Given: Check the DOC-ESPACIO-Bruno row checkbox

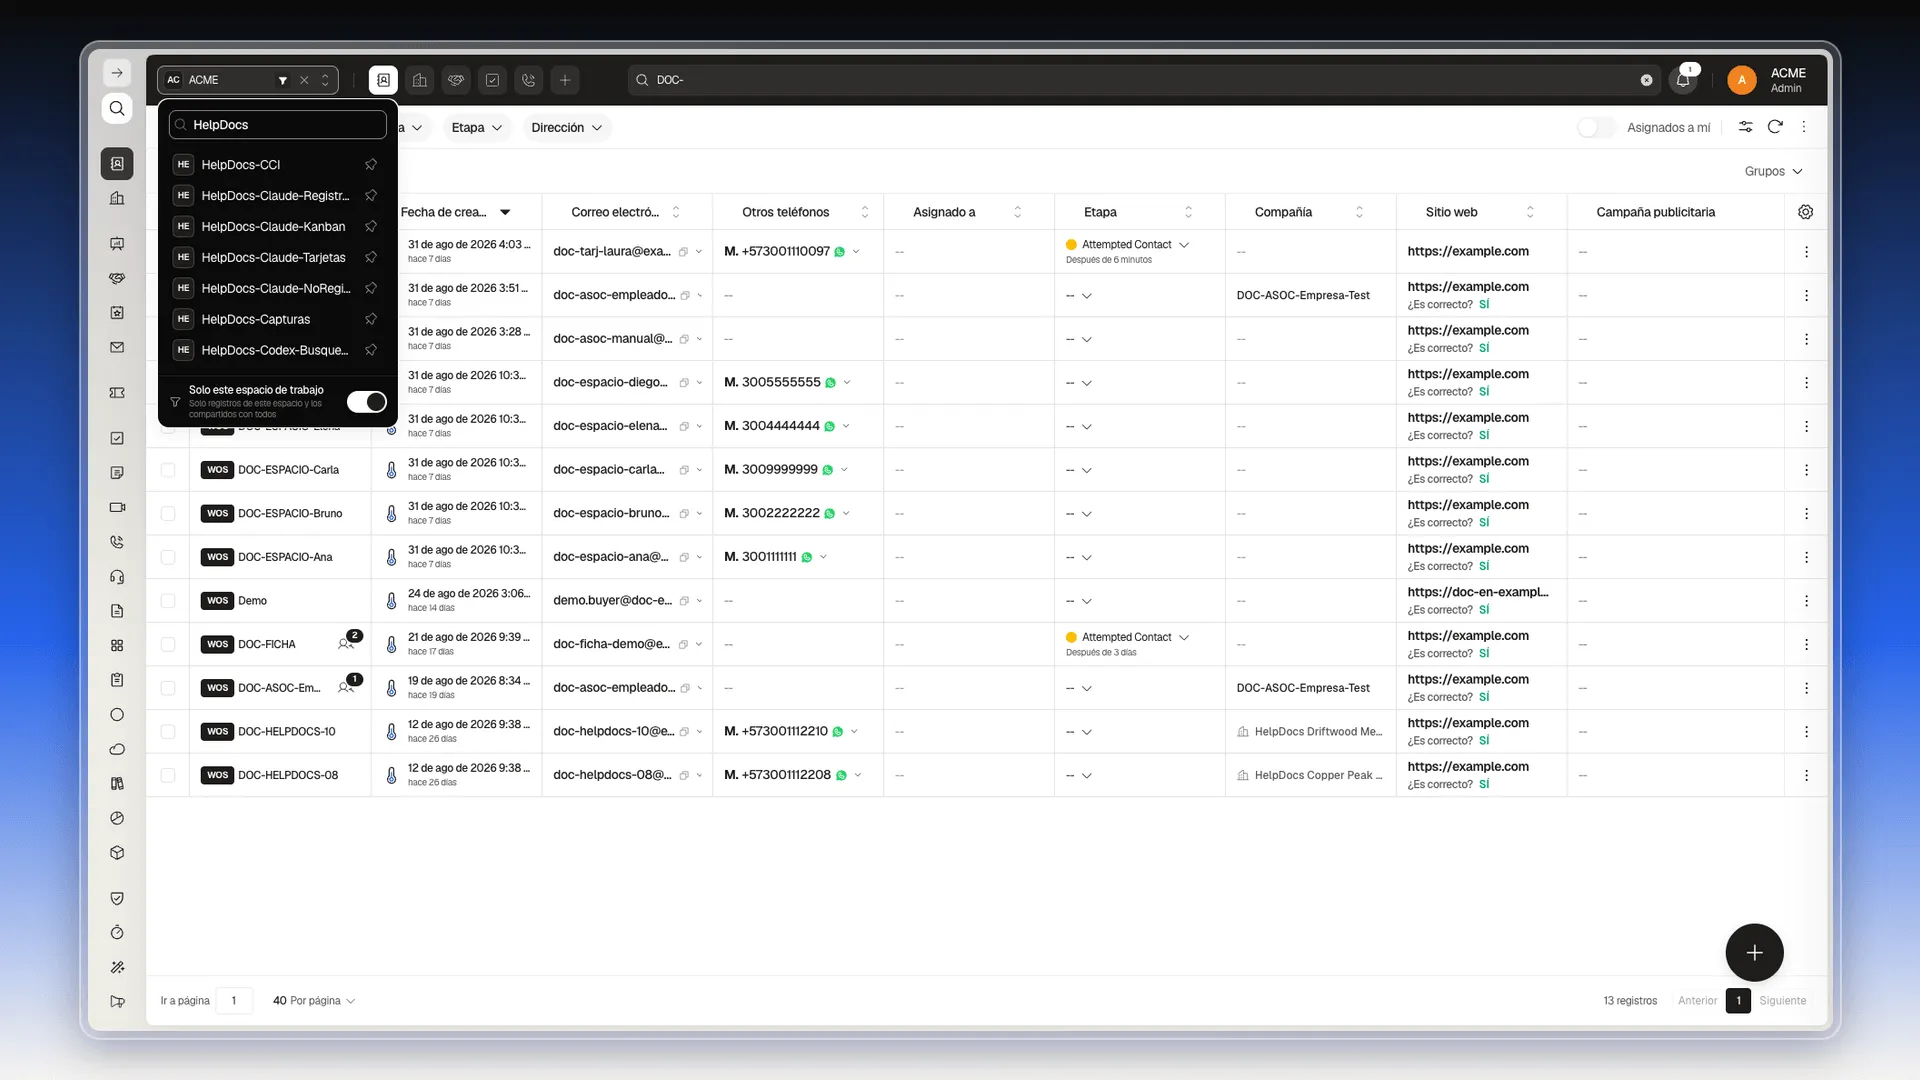Looking at the screenshot, I should pos(168,514).
